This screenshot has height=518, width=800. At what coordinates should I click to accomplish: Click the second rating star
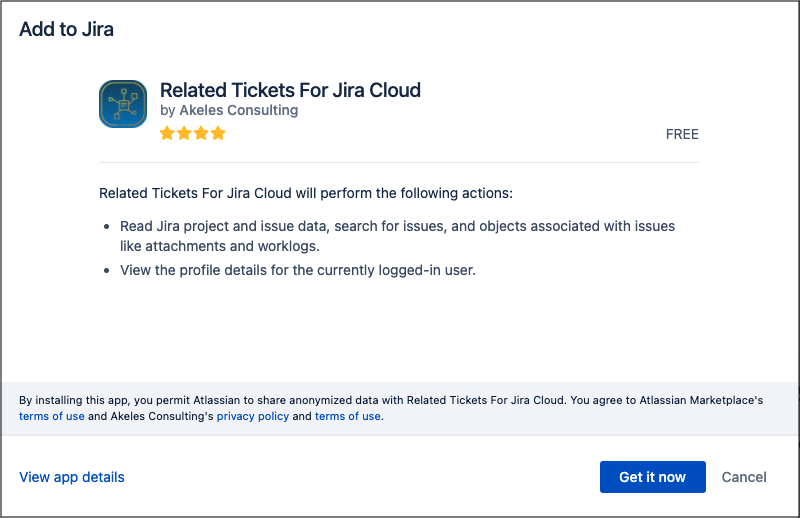pos(184,133)
